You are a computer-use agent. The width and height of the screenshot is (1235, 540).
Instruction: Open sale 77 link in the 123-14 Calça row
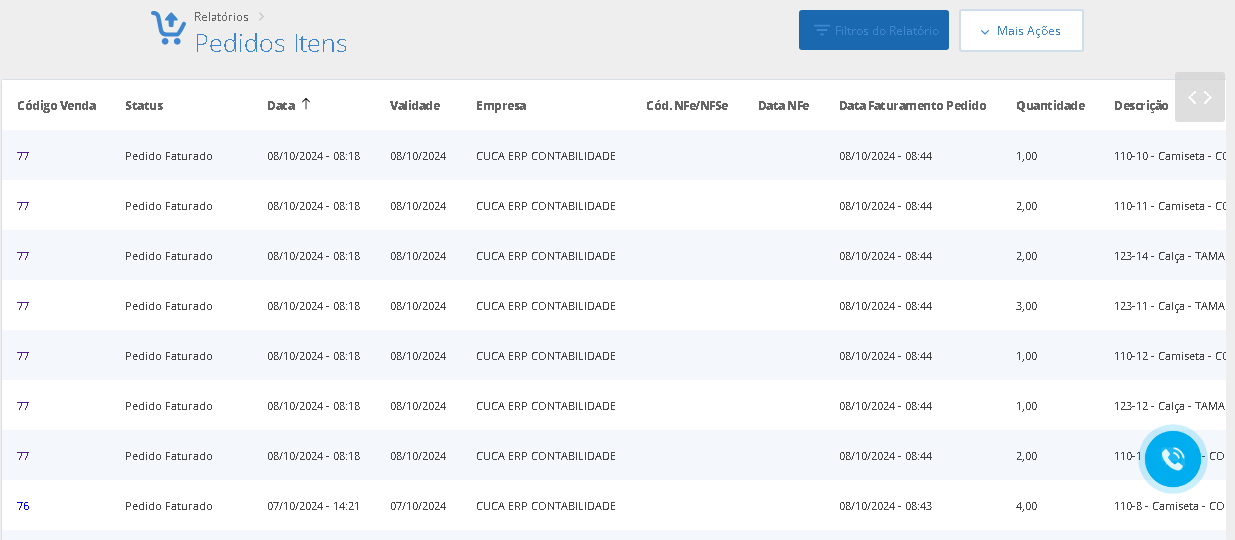(23, 256)
